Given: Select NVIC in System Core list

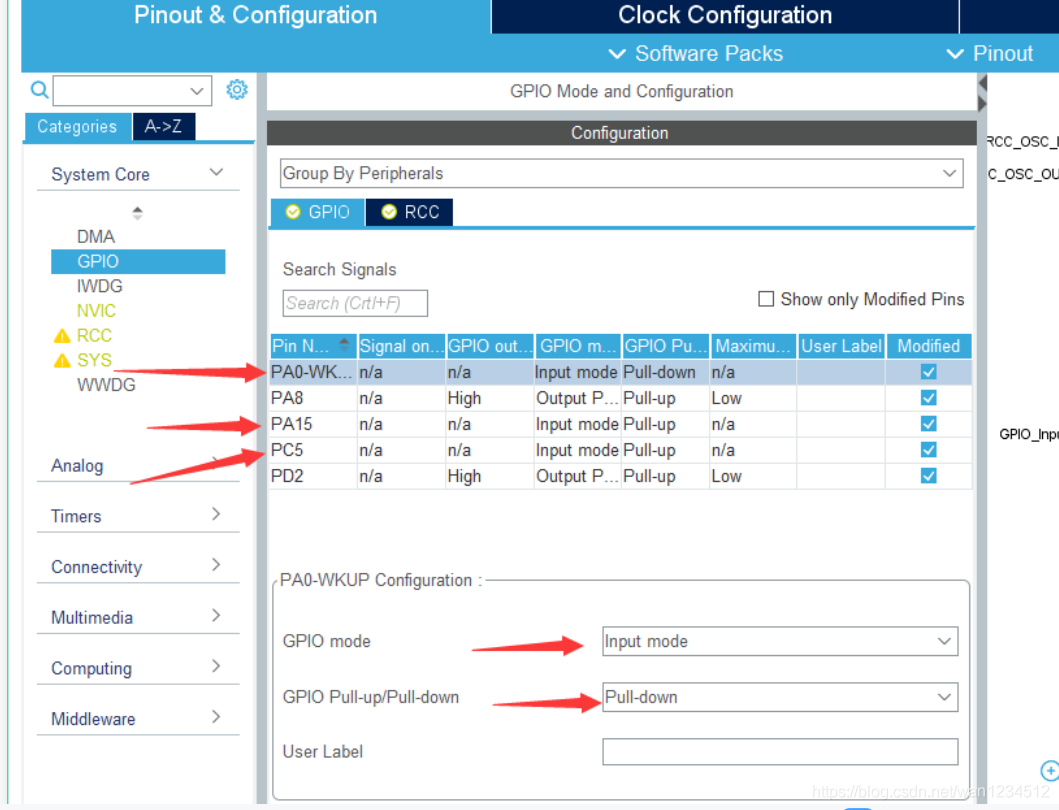Looking at the screenshot, I should [x=96, y=311].
